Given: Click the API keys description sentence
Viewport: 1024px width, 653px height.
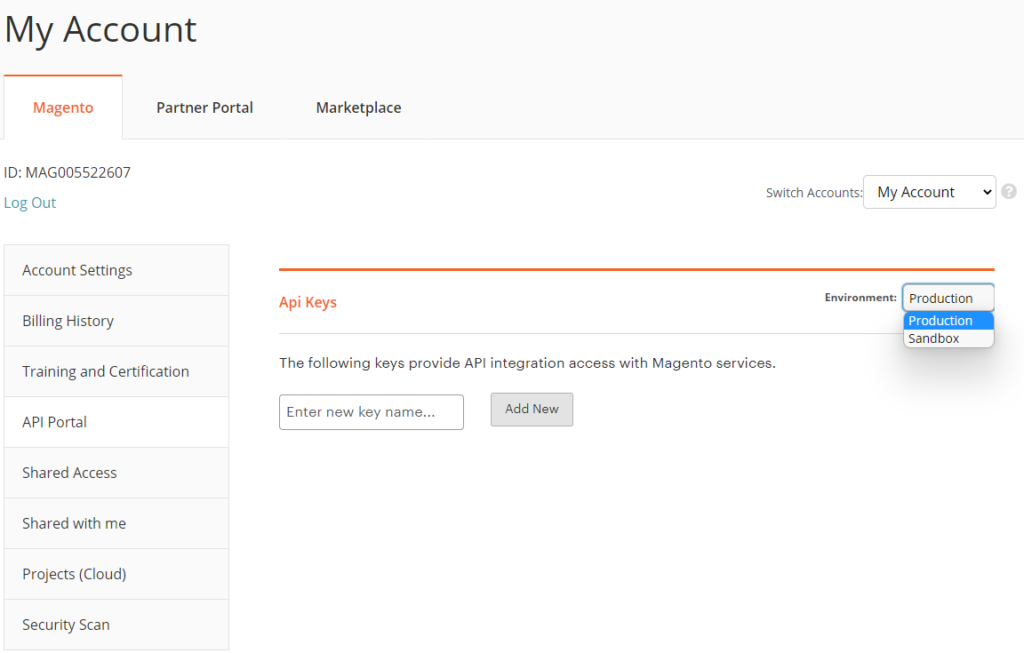Looking at the screenshot, I should (x=528, y=363).
